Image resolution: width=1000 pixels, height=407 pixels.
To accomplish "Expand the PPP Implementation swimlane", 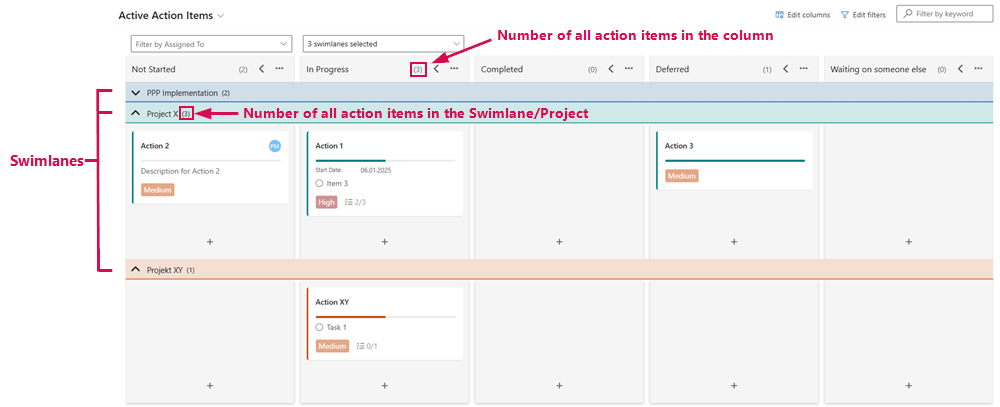I will (x=136, y=93).
